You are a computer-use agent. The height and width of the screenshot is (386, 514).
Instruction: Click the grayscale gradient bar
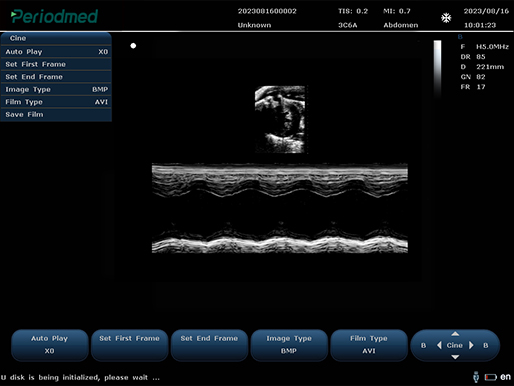(x=437, y=69)
